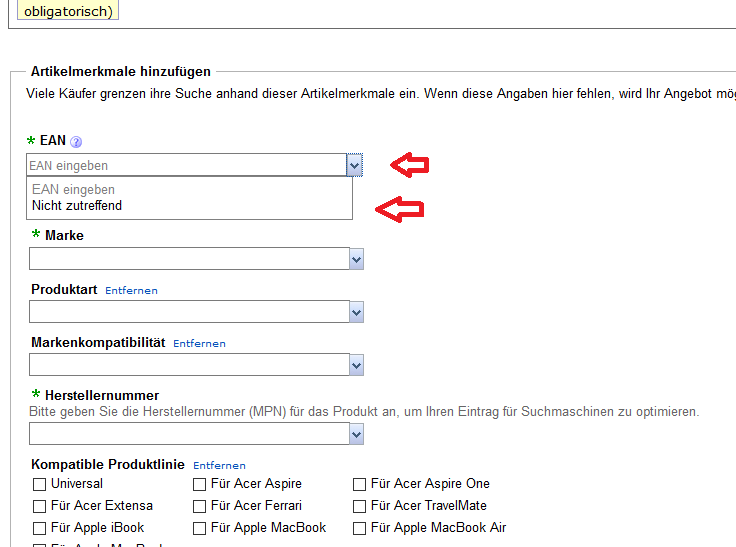Check the Für Apple iBook box

click(40, 528)
